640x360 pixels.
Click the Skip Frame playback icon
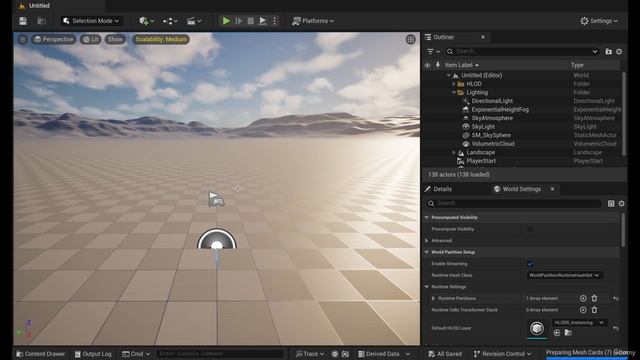pos(239,21)
